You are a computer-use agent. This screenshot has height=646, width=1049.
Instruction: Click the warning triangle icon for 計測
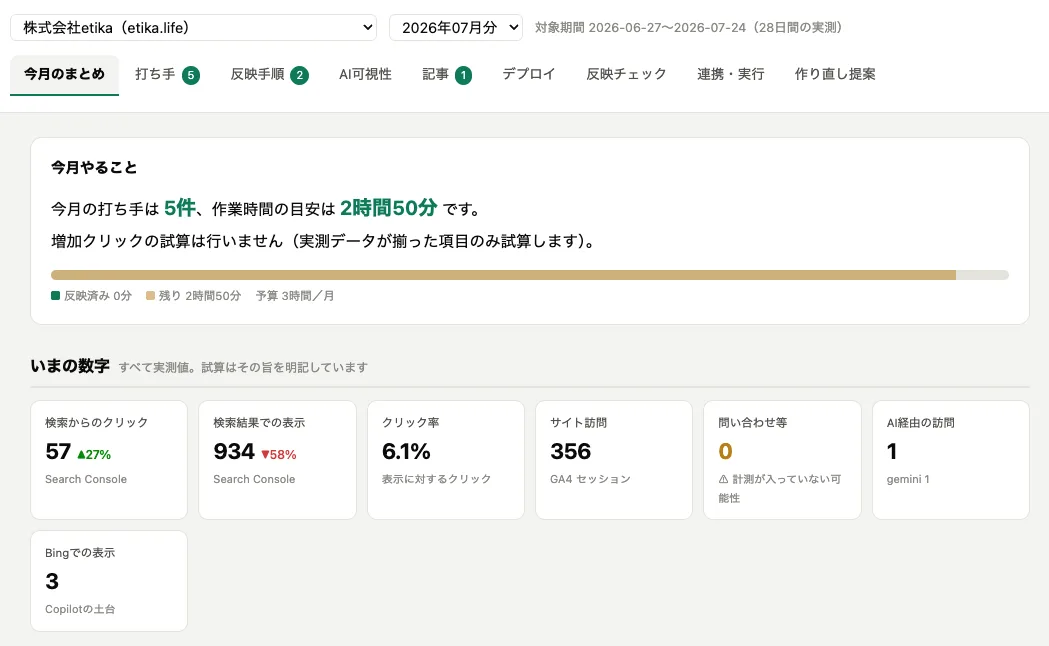[723, 479]
